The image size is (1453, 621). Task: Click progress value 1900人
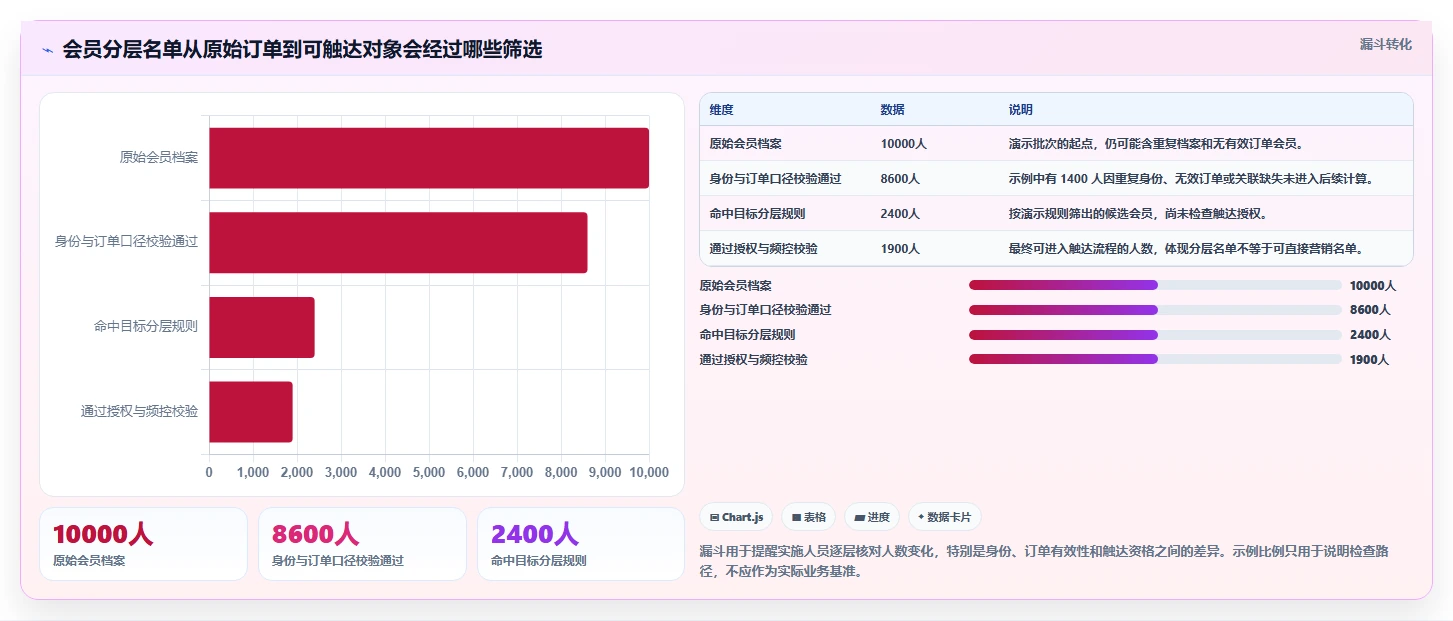pyautogui.click(x=1369, y=360)
